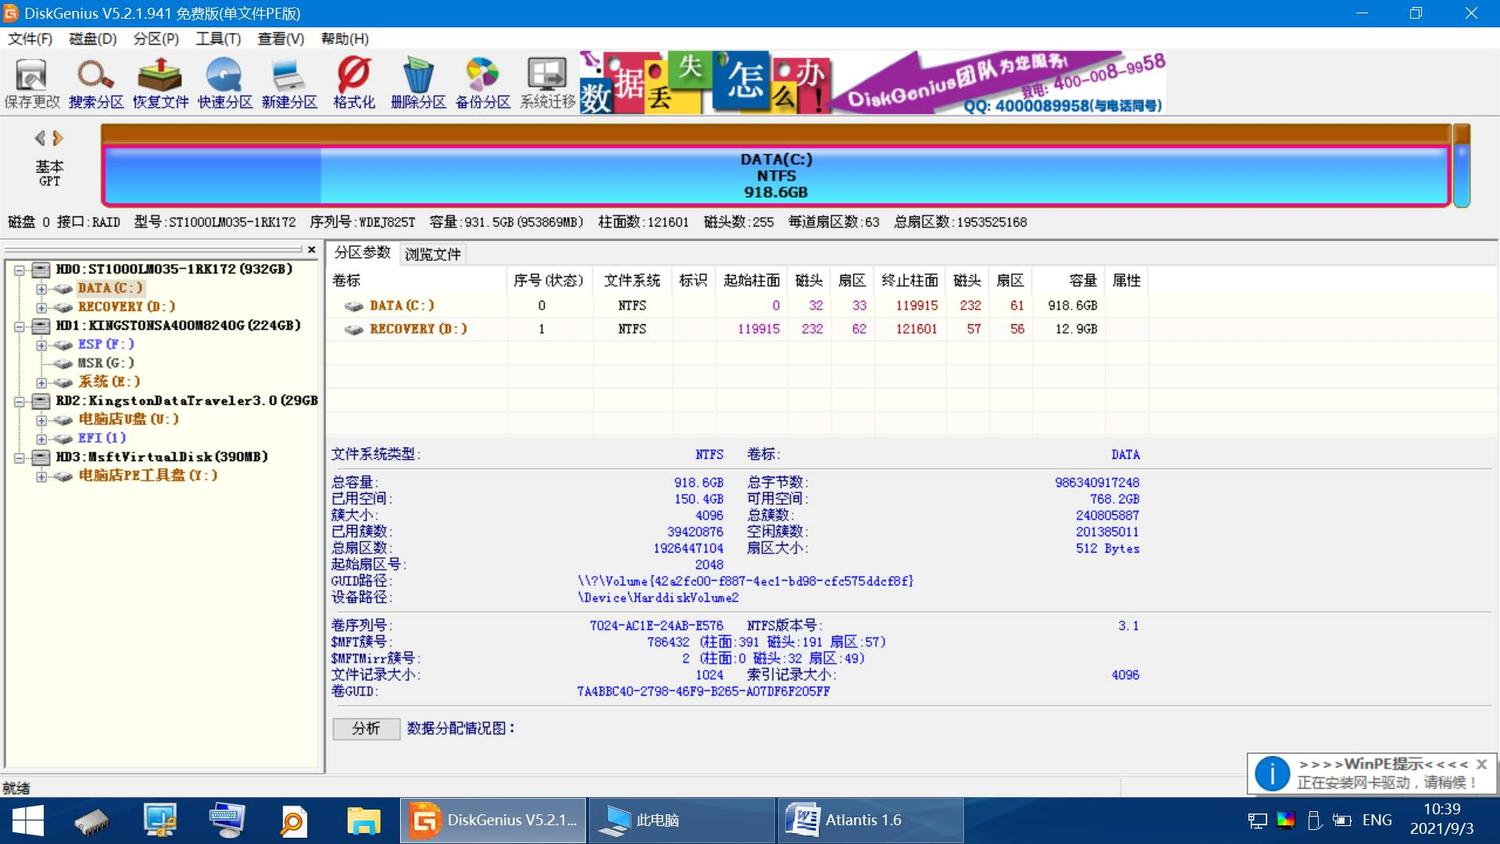This screenshot has height=844, width=1500.
Task: Open the magnifier search app on taskbar
Action: pyautogui.click(x=293, y=820)
